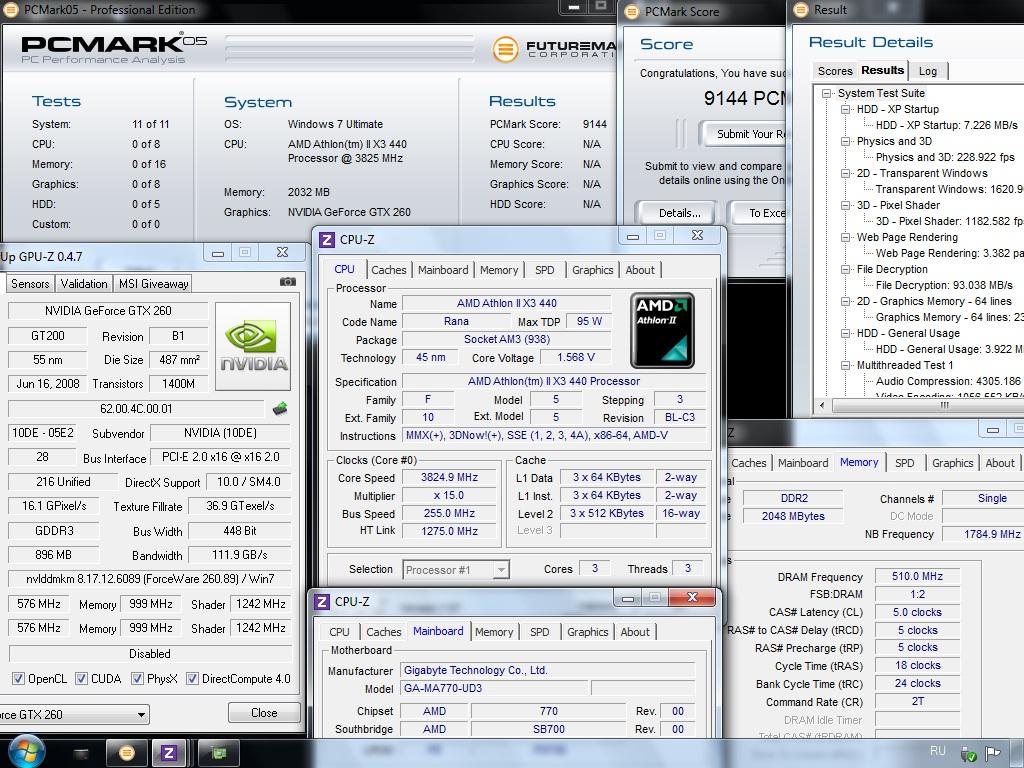This screenshot has height=768, width=1024.
Task: Click the Windows 7 Ultimate OS text
Action: 335,124
